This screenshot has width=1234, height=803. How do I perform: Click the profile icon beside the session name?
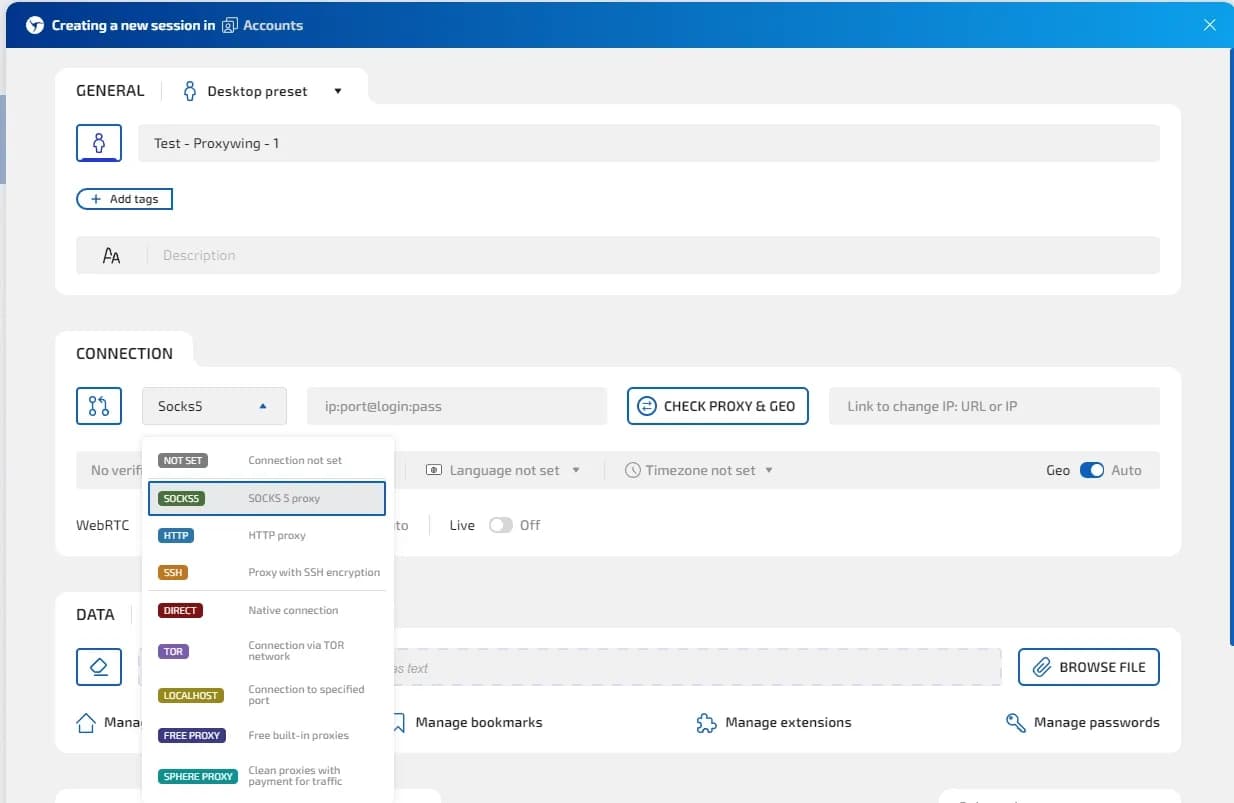coord(99,142)
